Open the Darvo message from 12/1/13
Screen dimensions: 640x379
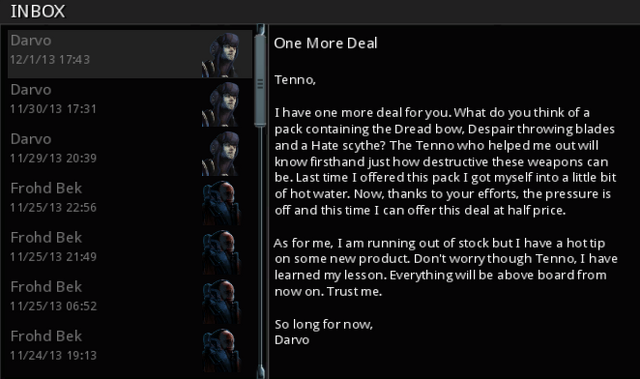pos(130,54)
